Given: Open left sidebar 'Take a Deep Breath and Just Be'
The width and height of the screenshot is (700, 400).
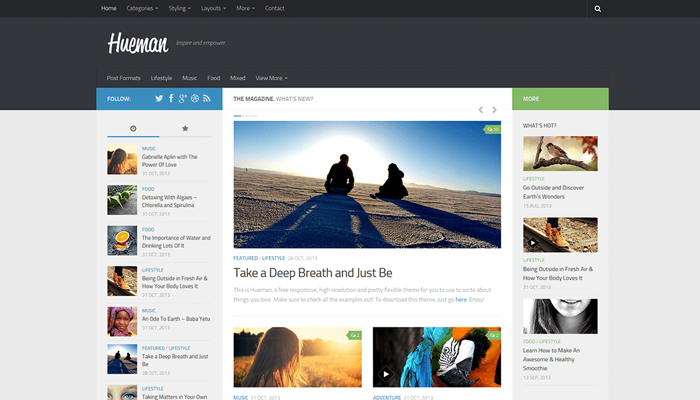Looking at the screenshot, I should (175, 360).
